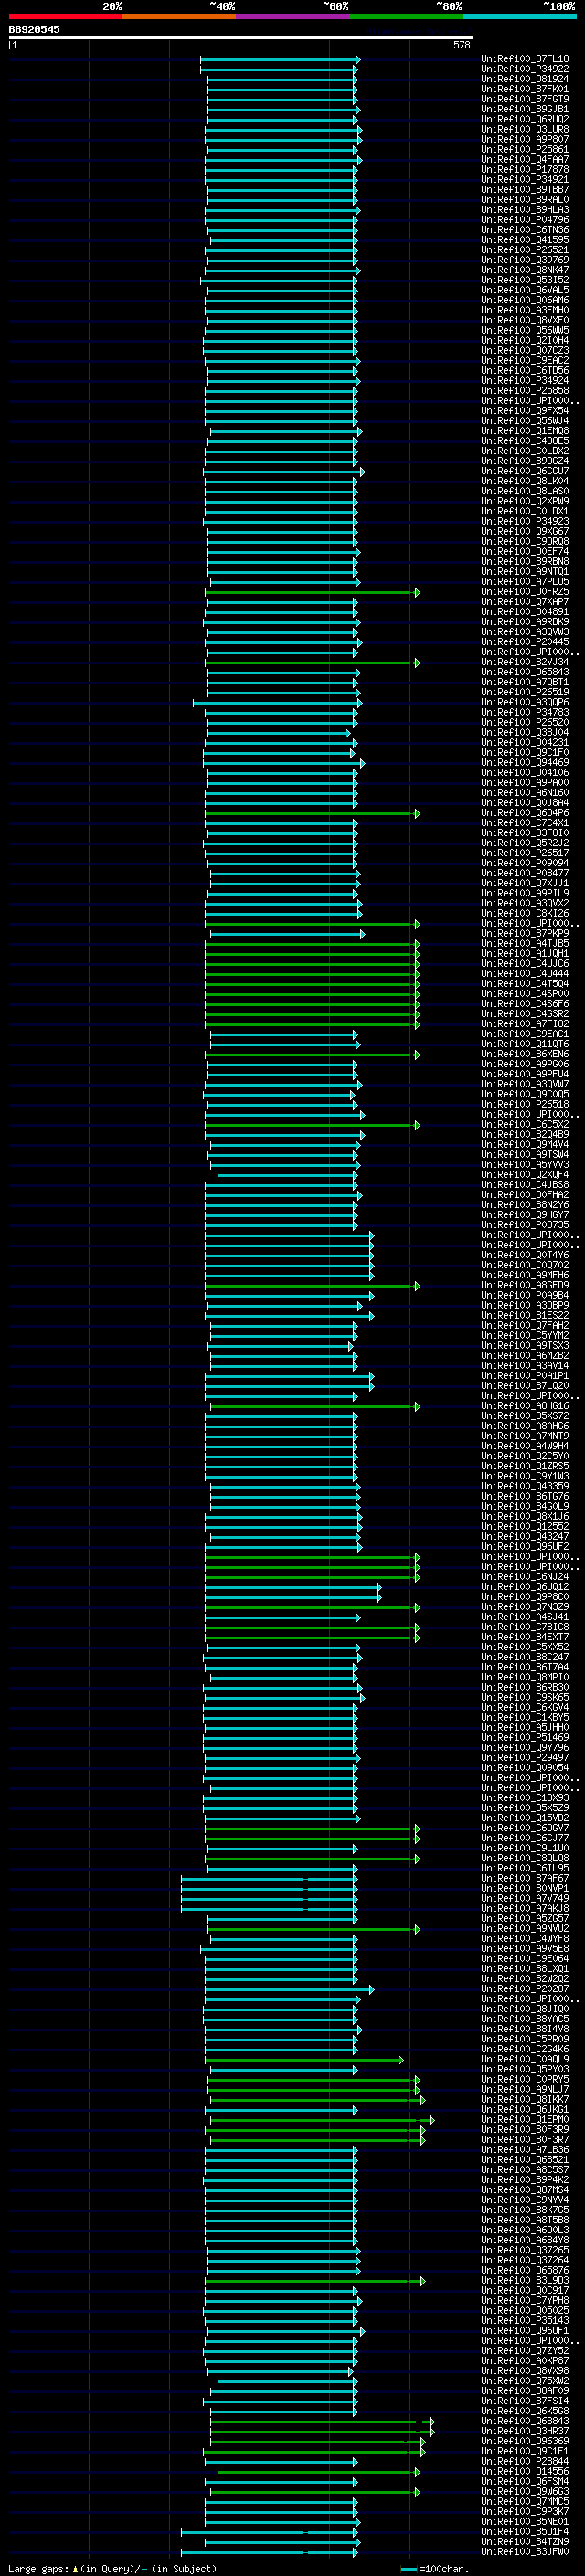The height and width of the screenshot is (2576, 585).
Task: Select the UniRef100_B9TBB7 label
Action: click(x=524, y=190)
